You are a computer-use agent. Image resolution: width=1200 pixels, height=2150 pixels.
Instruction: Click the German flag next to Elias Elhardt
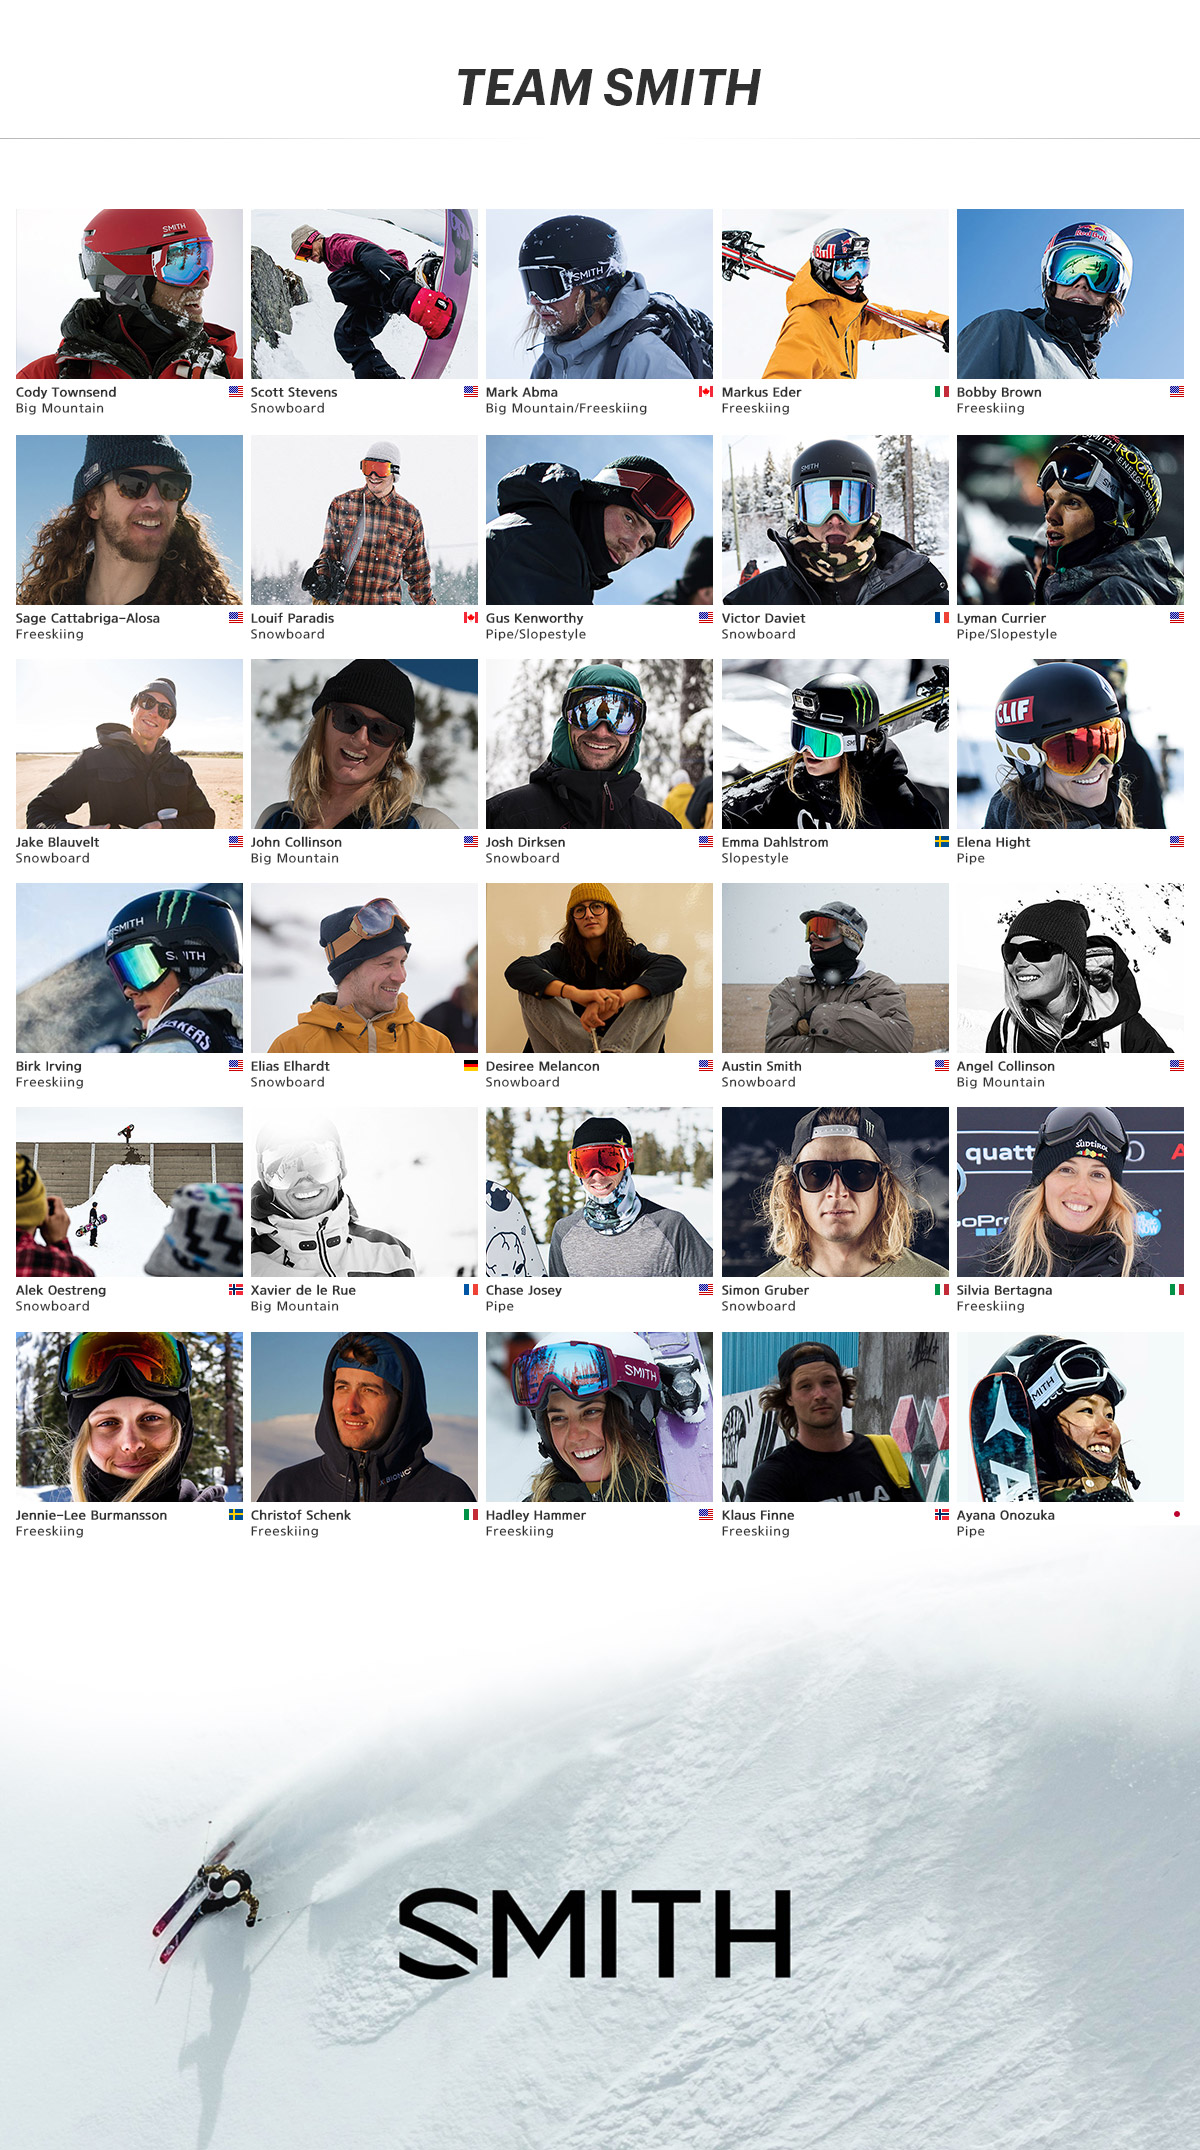471,1066
